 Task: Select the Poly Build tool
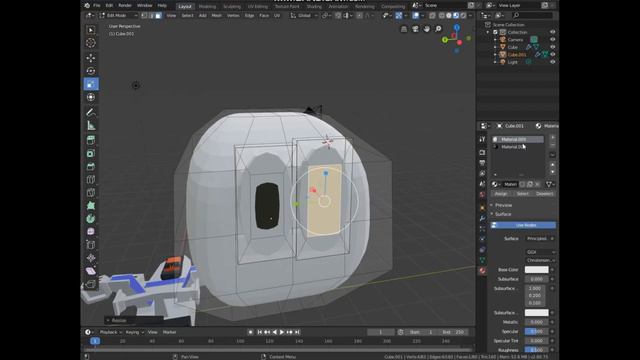point(91,205)
